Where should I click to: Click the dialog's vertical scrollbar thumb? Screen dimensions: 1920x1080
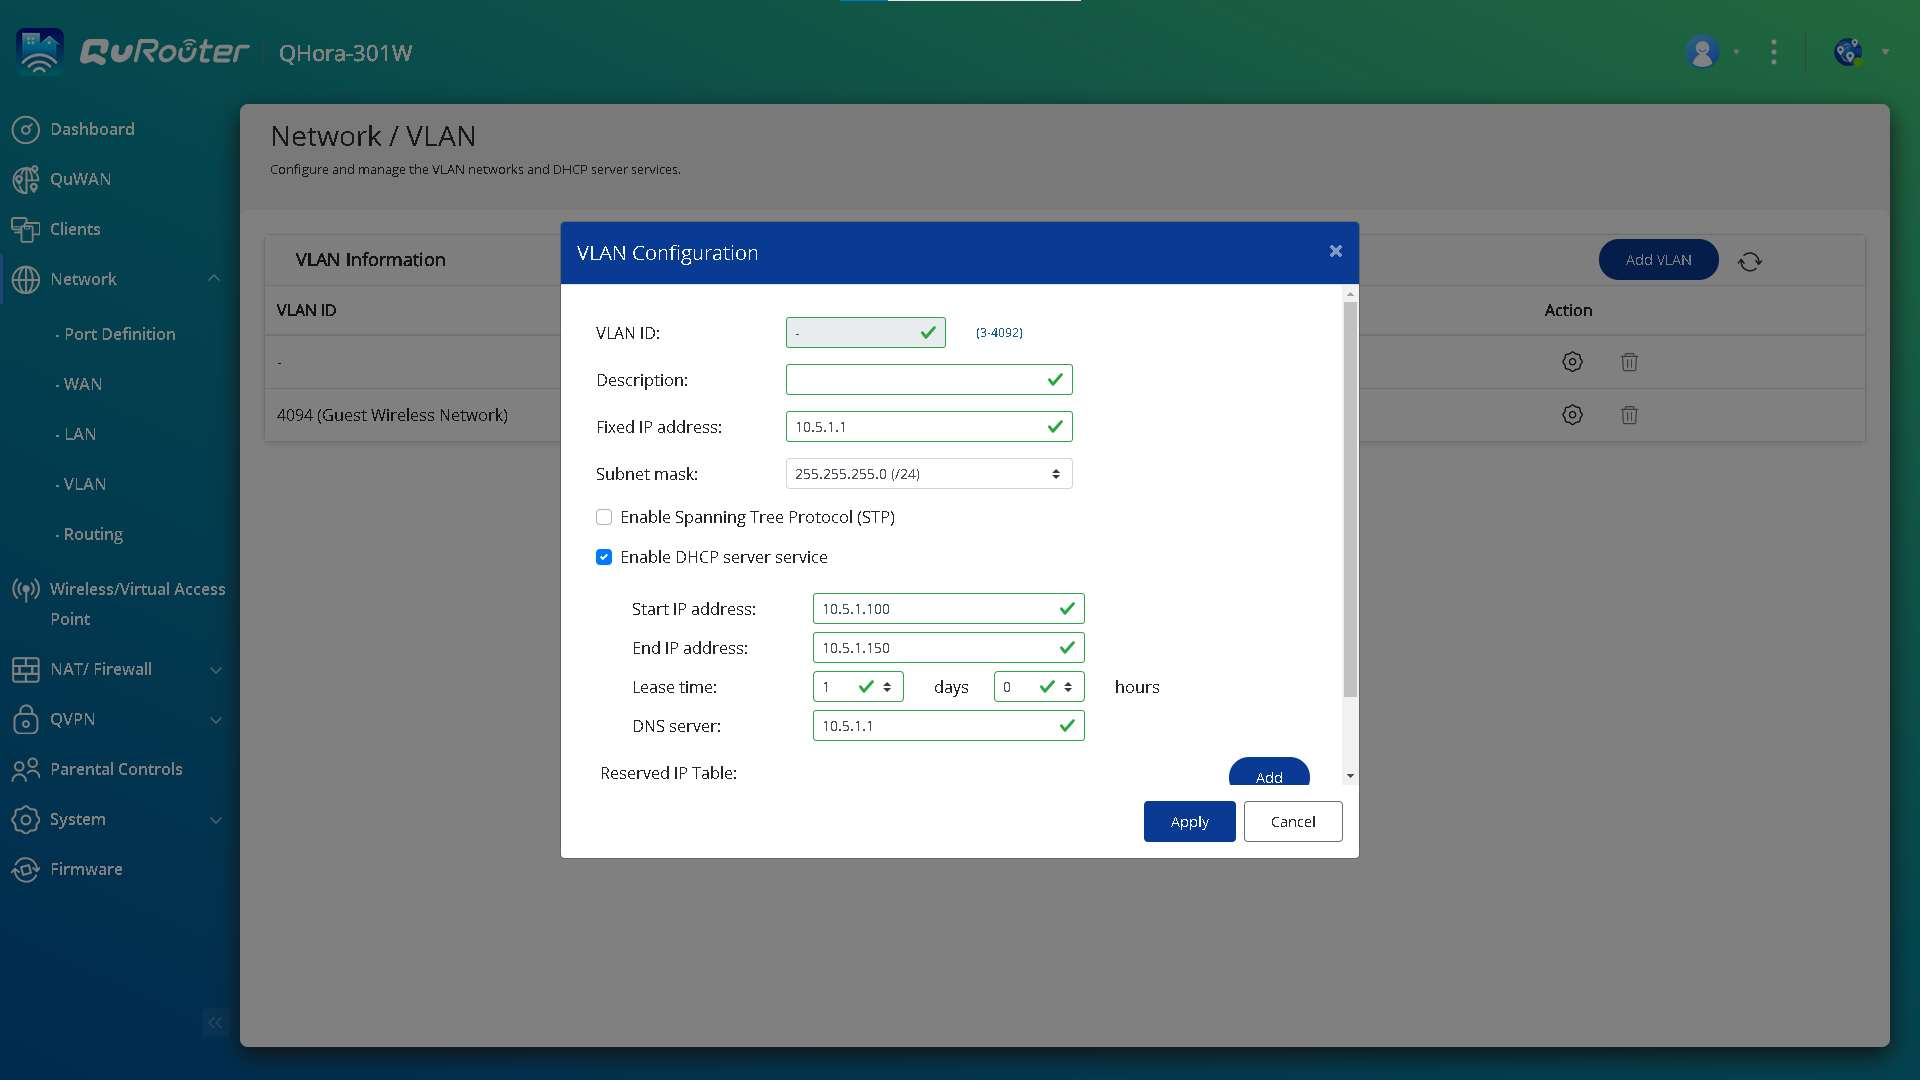pos(1350,500)
